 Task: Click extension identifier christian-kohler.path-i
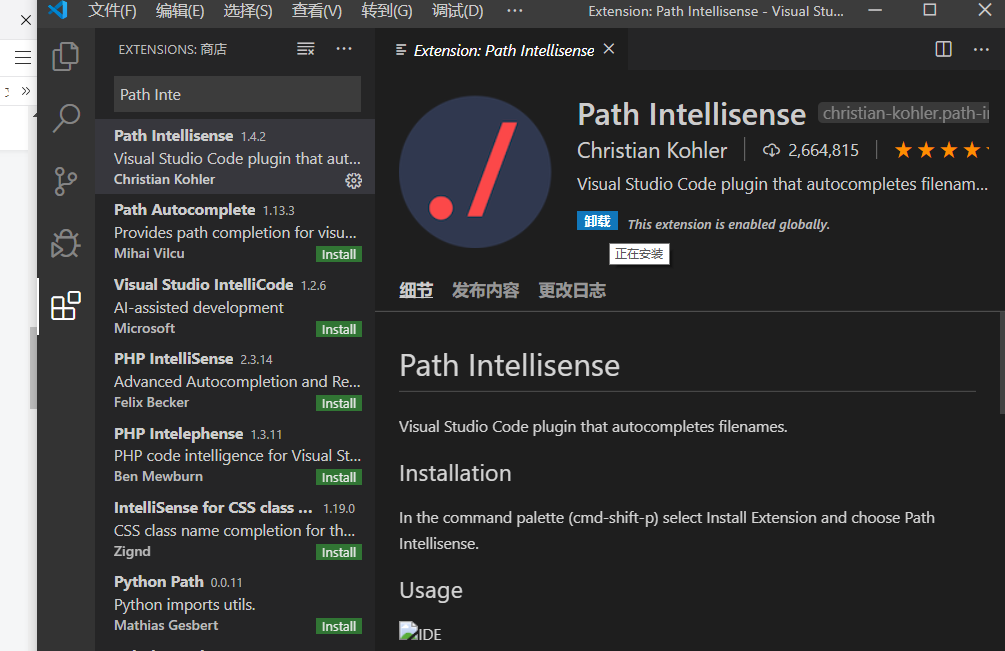[x=904, y=113]
